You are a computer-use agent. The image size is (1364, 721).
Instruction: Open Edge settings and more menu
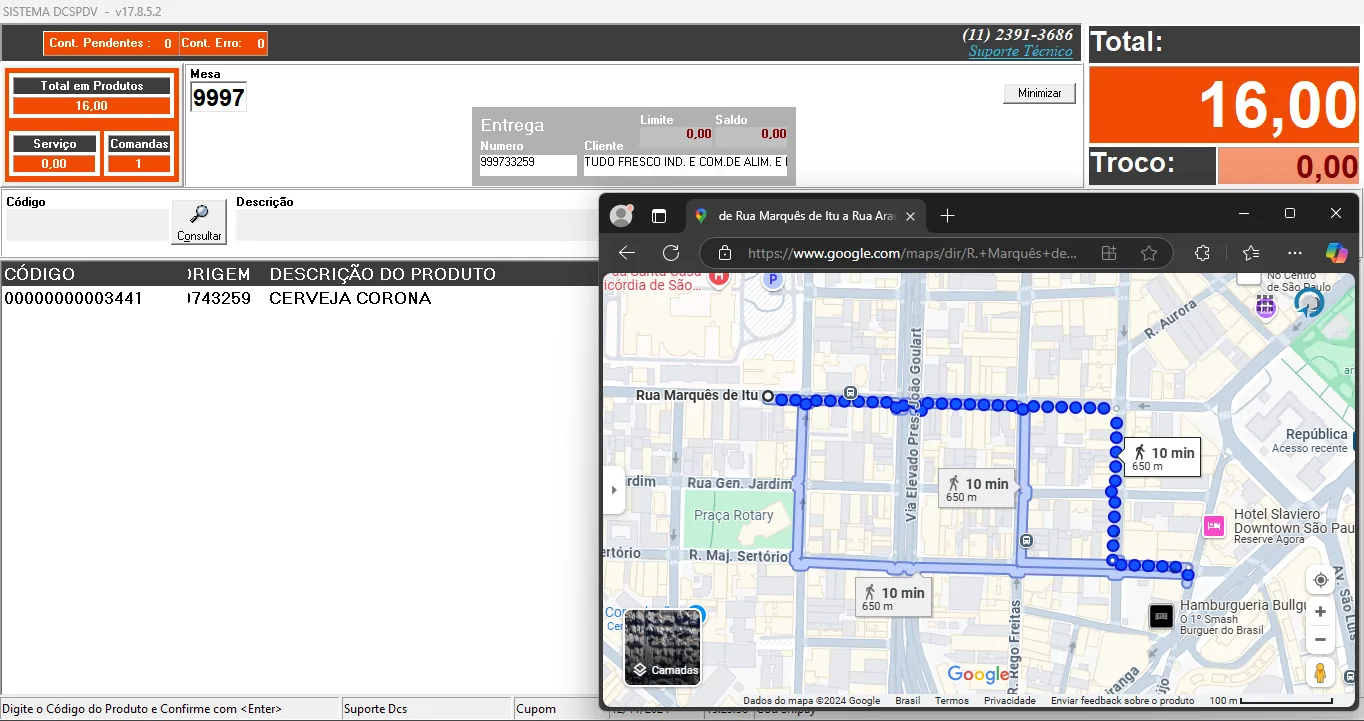1295,253
